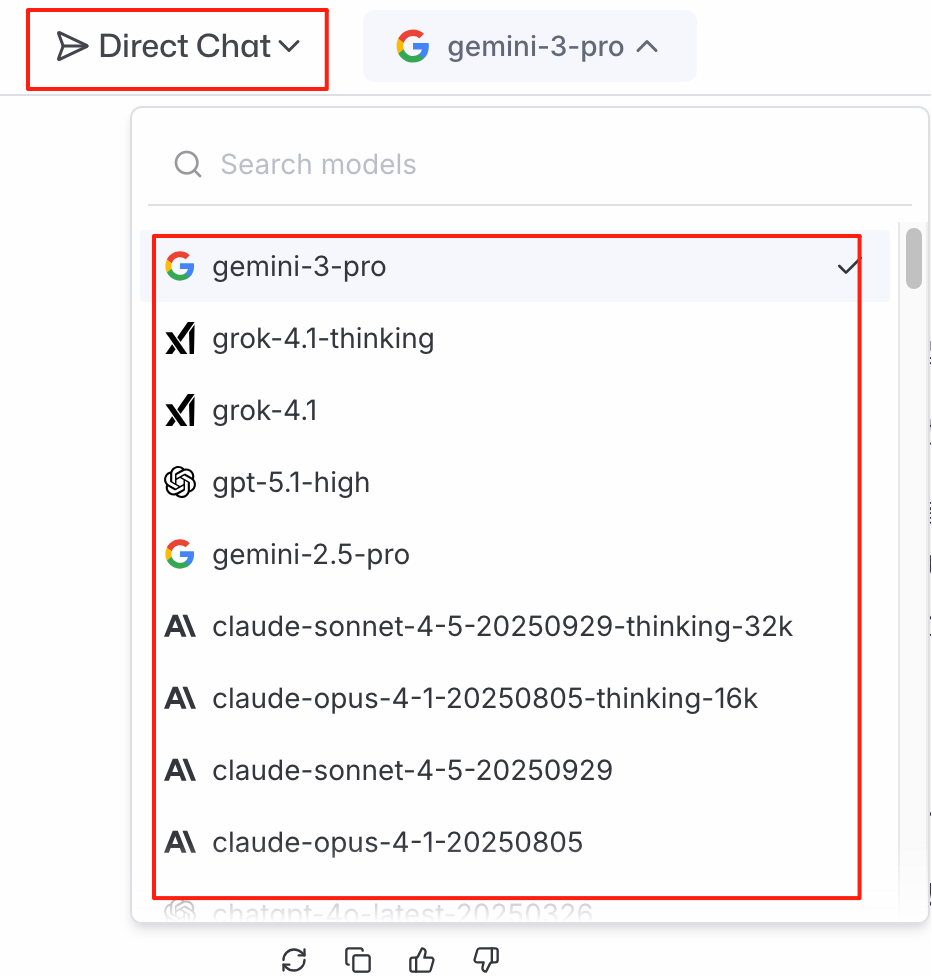Click the Google icon next to gemini-3-pro

pyautogui.click(x=180, y=267)
